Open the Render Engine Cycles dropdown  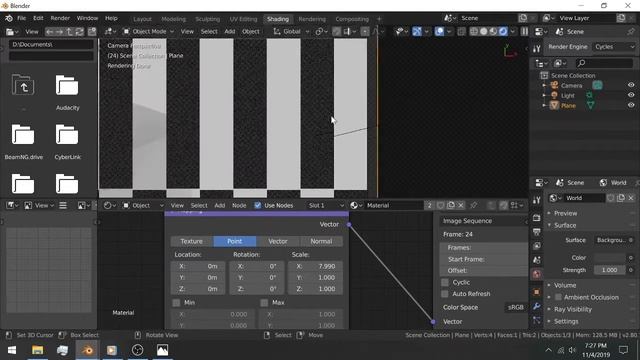coord(614,47)
